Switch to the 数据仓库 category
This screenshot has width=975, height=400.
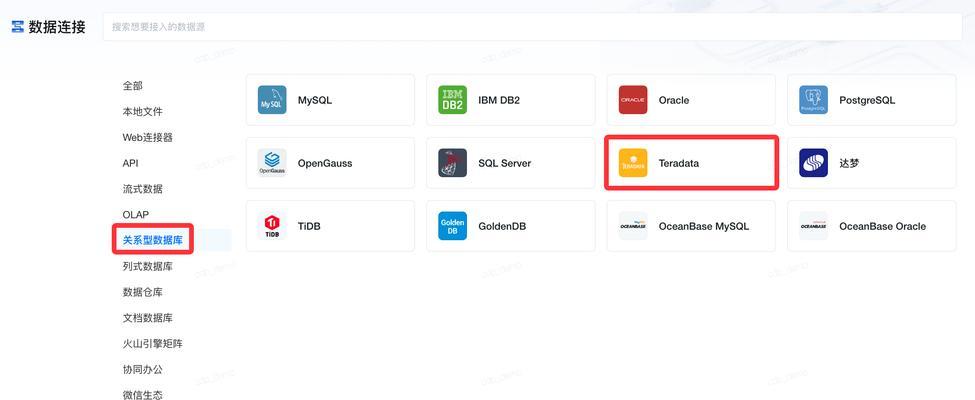tap(142, 292)
